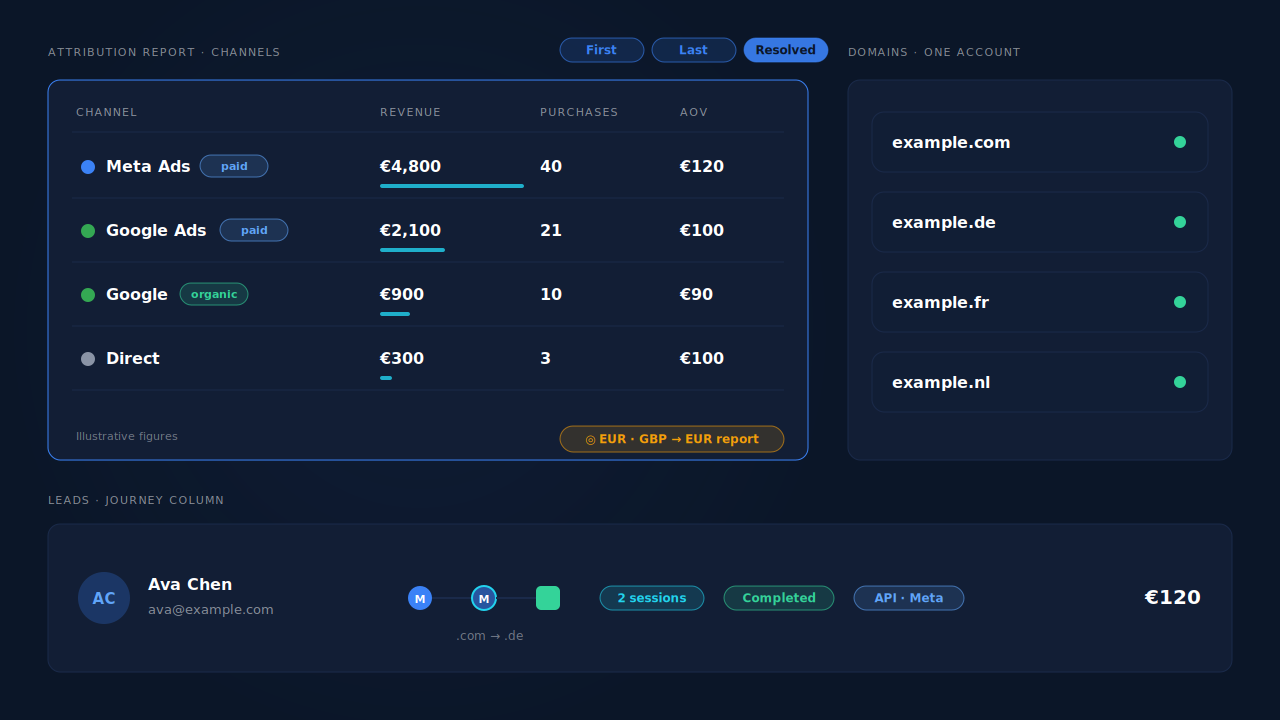Switch attribution to Last touch
This screenshot has width=1280, height=720.
click(694, 50)
